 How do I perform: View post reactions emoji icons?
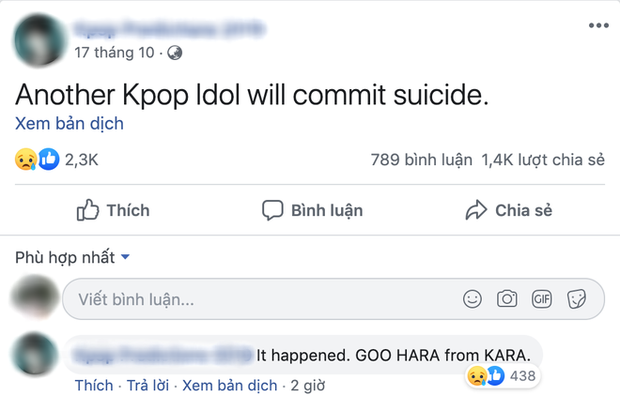coord(37,158)
